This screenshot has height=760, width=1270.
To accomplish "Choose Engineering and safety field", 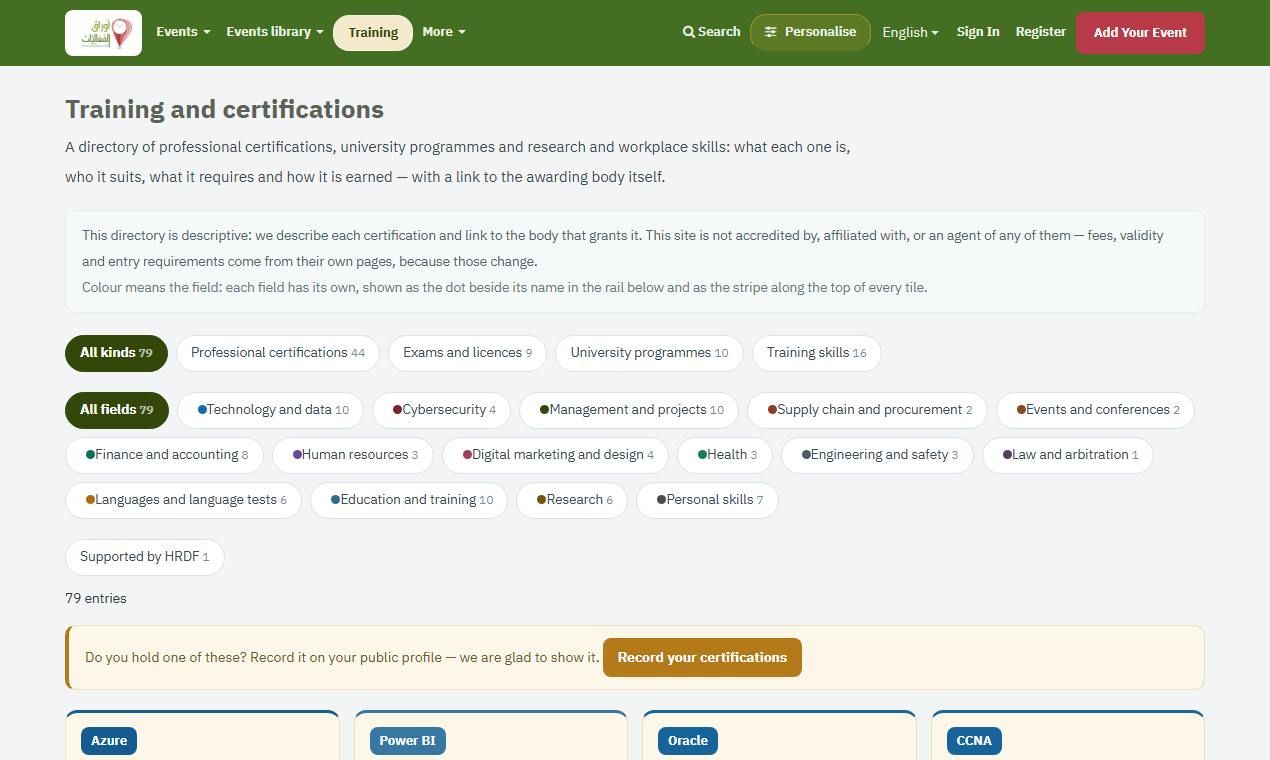I will 877,455.
